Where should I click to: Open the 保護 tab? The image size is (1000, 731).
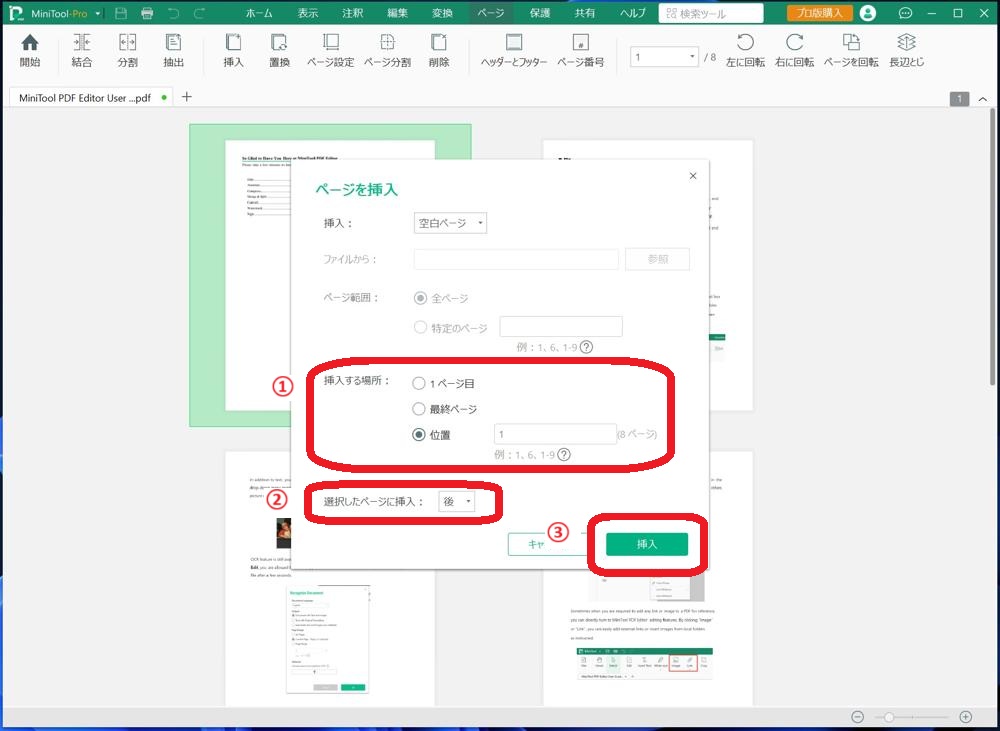tap(540, 13)
